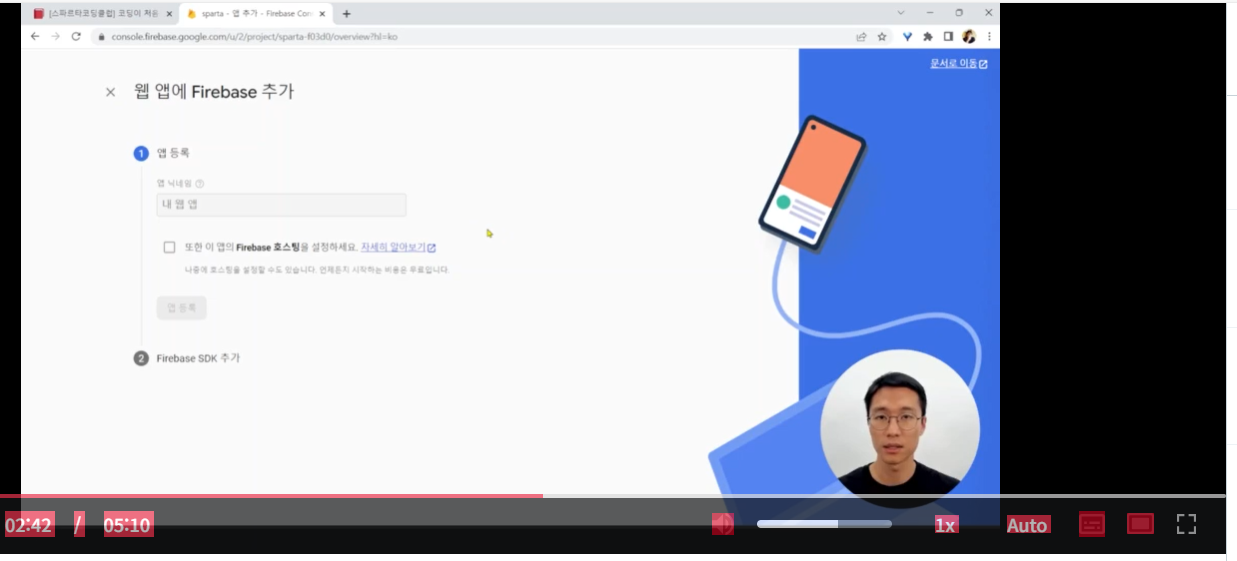Click the 05:10 total duration display
The image size is (1237, 561).
tap(128, 525)
